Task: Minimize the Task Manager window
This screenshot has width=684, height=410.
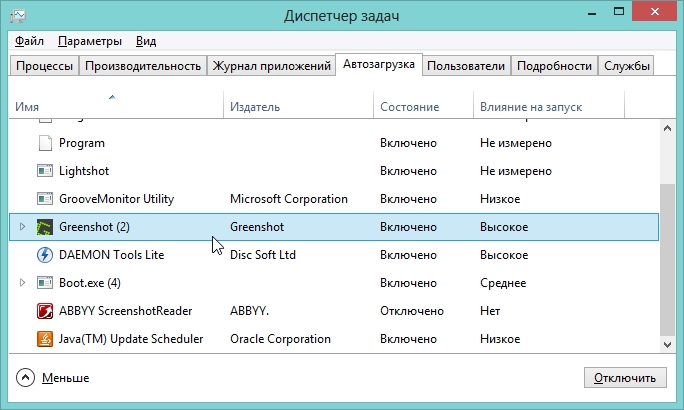Action: click(592, 13)
